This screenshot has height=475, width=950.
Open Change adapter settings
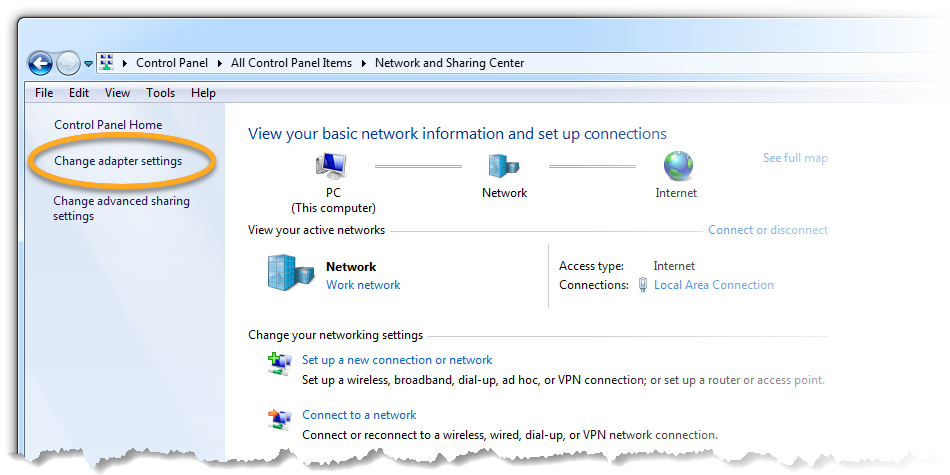click(x=118, y=161)
